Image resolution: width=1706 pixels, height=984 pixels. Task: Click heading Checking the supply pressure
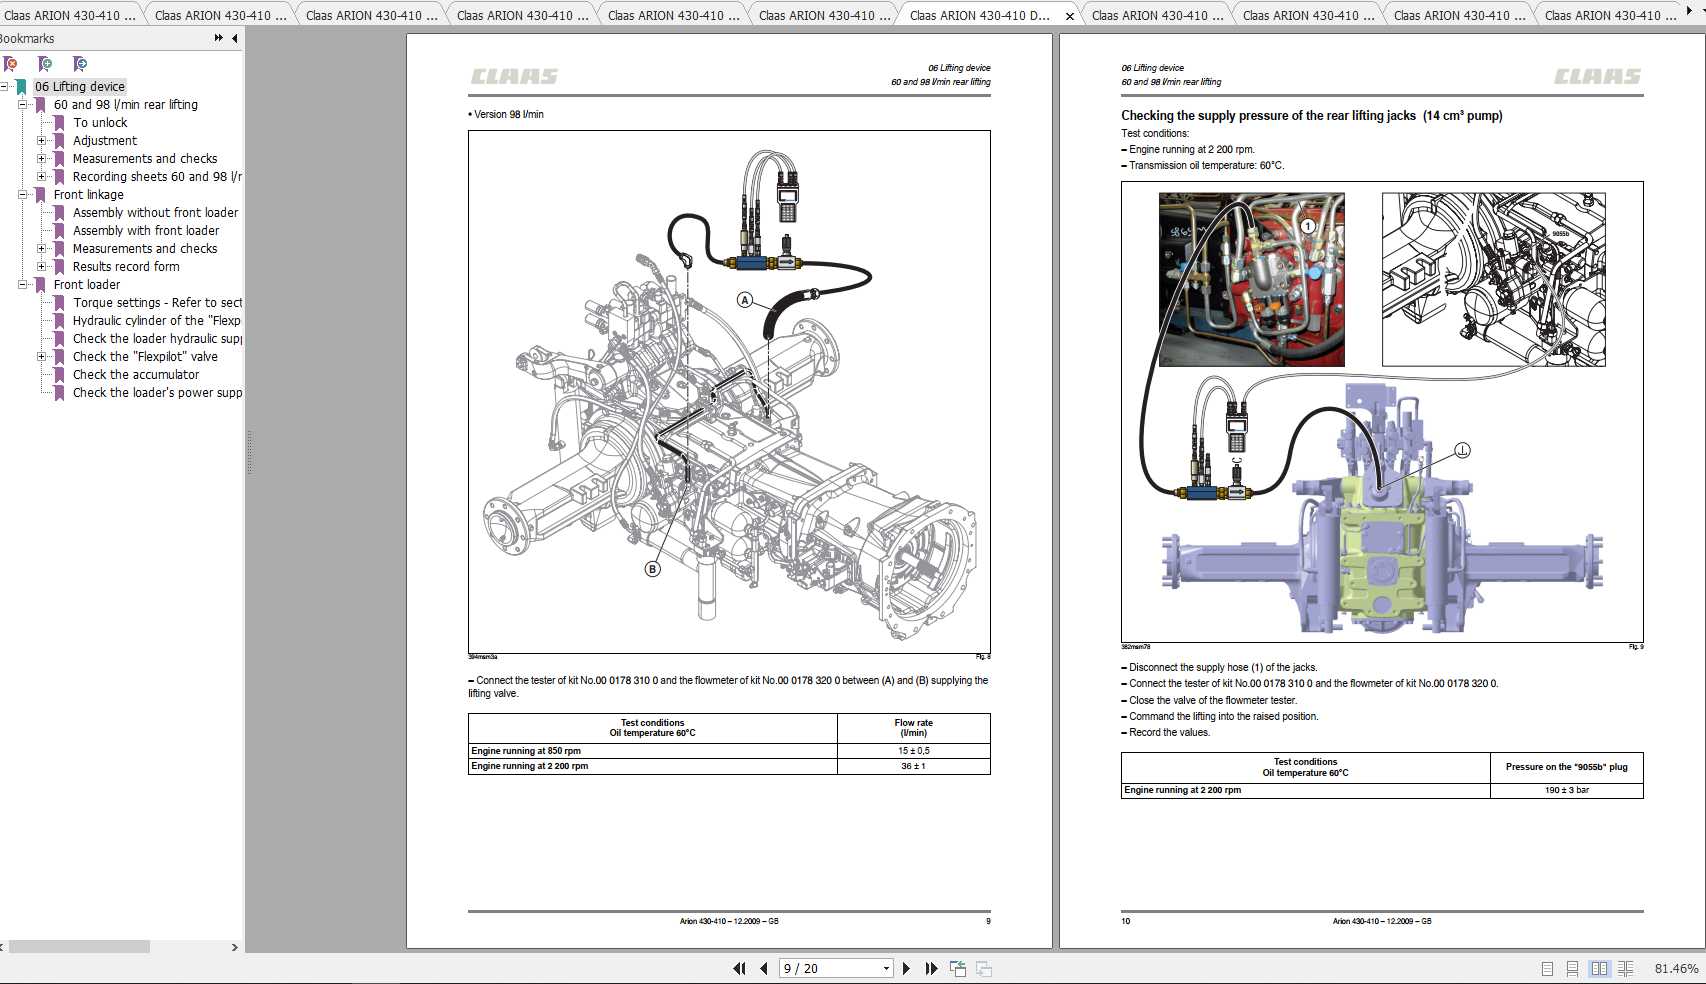(x=1311, y=116)
